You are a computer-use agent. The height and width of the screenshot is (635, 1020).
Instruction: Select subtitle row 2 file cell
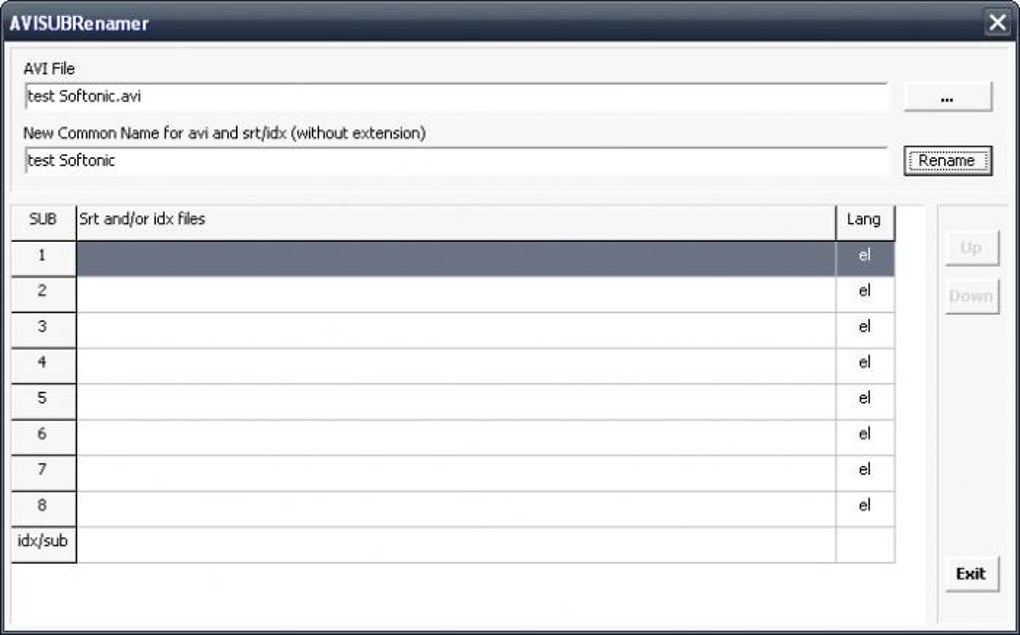point(456,292)
